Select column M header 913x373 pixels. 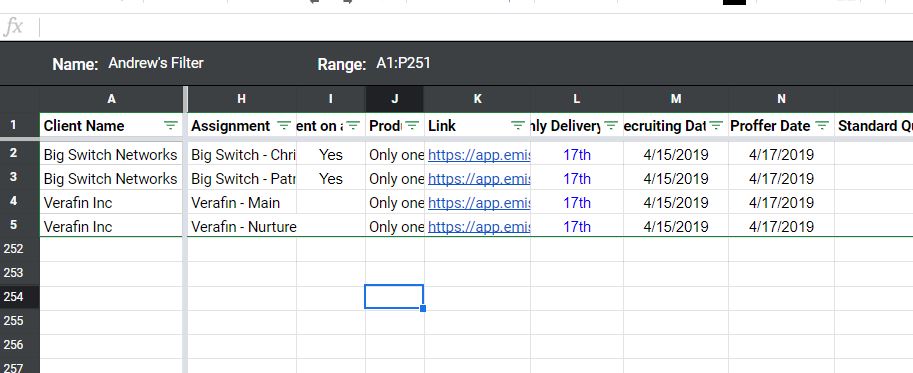point(675,99)
